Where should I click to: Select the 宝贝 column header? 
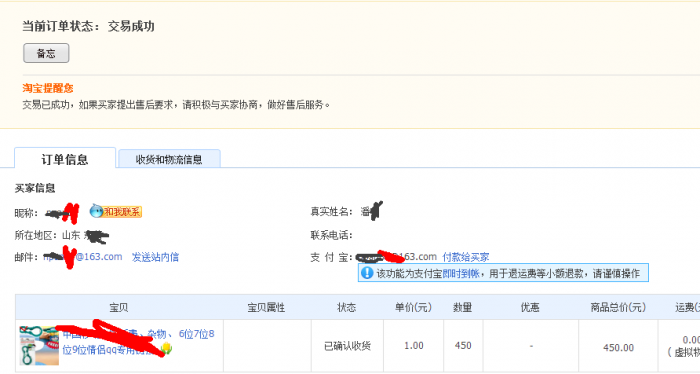119,308
